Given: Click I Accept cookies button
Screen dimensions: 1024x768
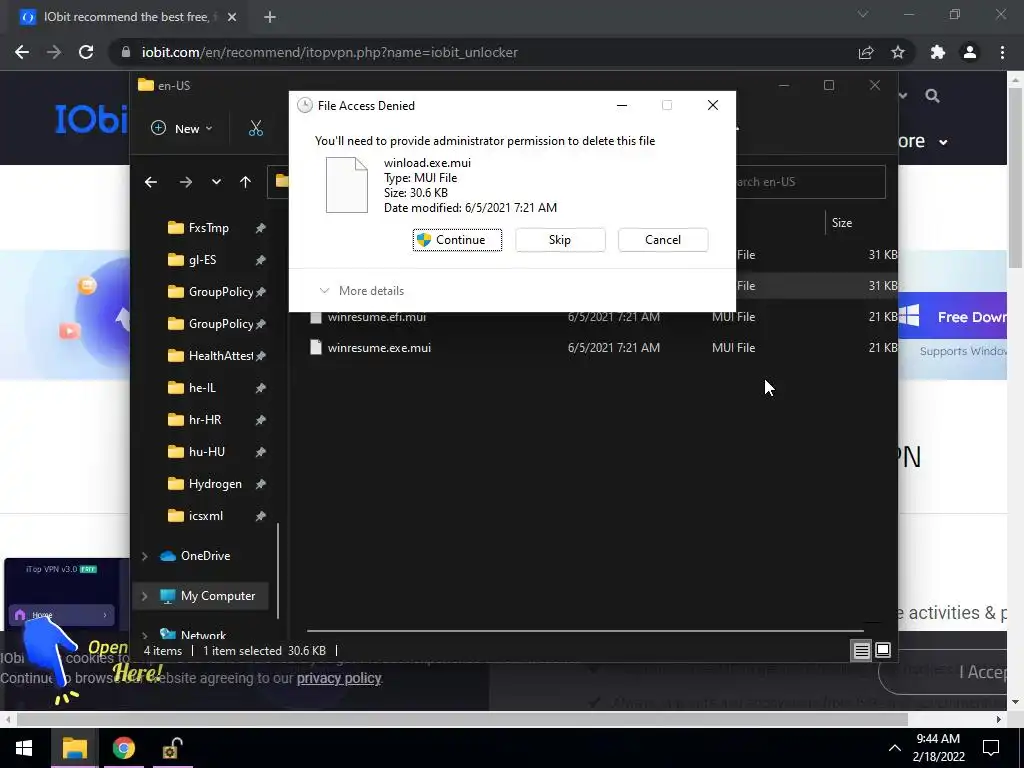Looking at the screenshot, I should [x=944, y=671].
